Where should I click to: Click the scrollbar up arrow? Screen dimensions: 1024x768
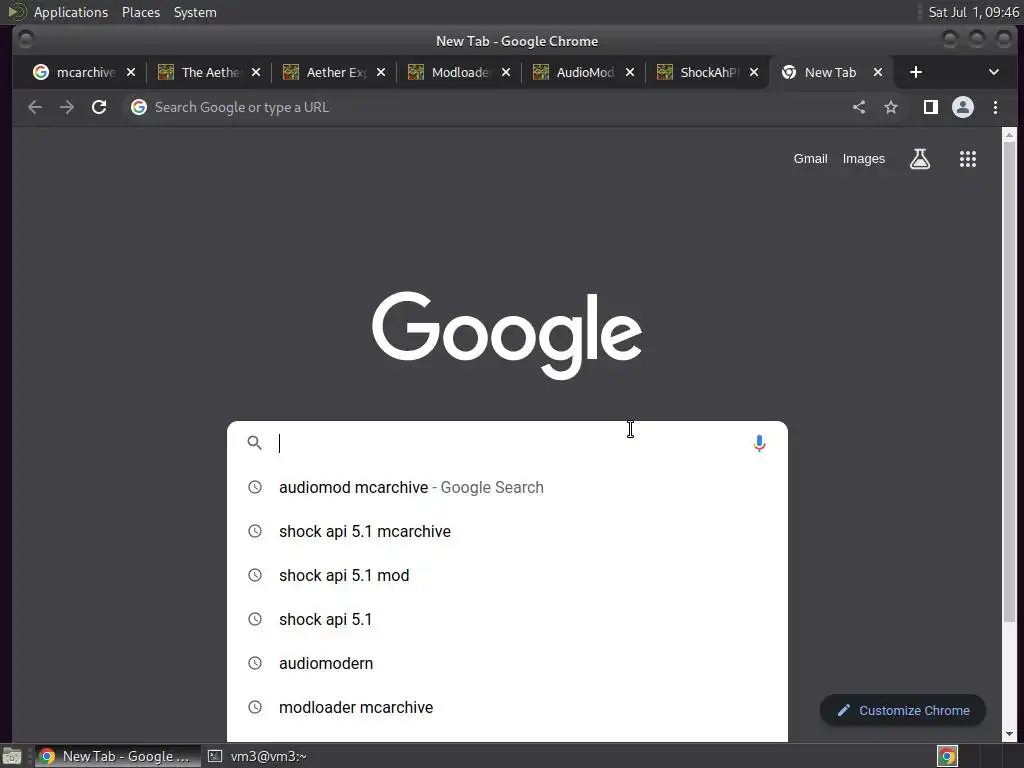tap(1009, 135)
